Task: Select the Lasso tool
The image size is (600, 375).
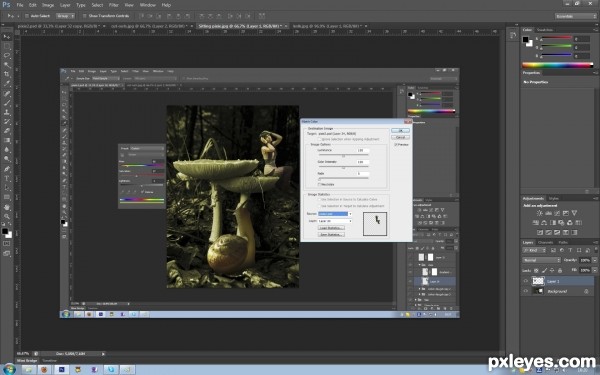Action: coord(7,56)
